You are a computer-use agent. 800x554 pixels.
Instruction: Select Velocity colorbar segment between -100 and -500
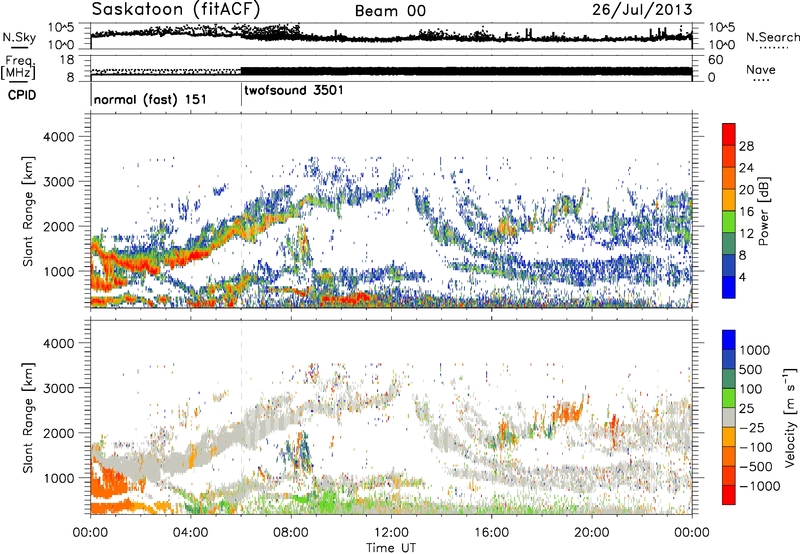[x=729, y=456]
